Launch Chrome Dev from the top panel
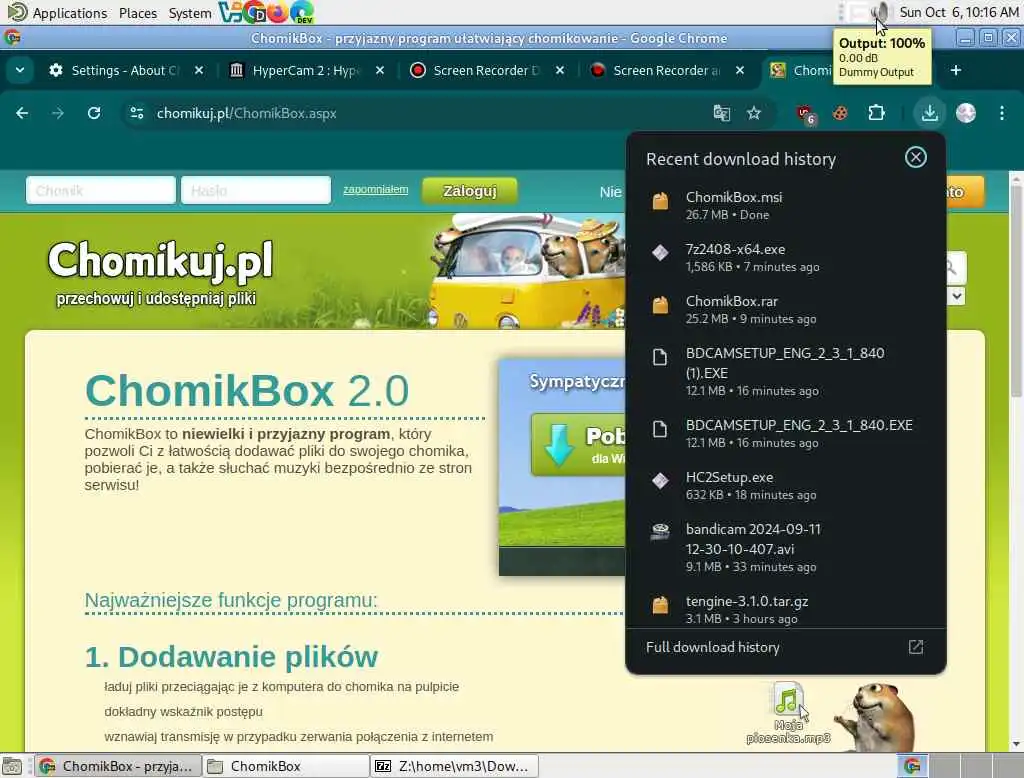The width and height of the screenshot is (1024, 778). (x=253, y=12)
